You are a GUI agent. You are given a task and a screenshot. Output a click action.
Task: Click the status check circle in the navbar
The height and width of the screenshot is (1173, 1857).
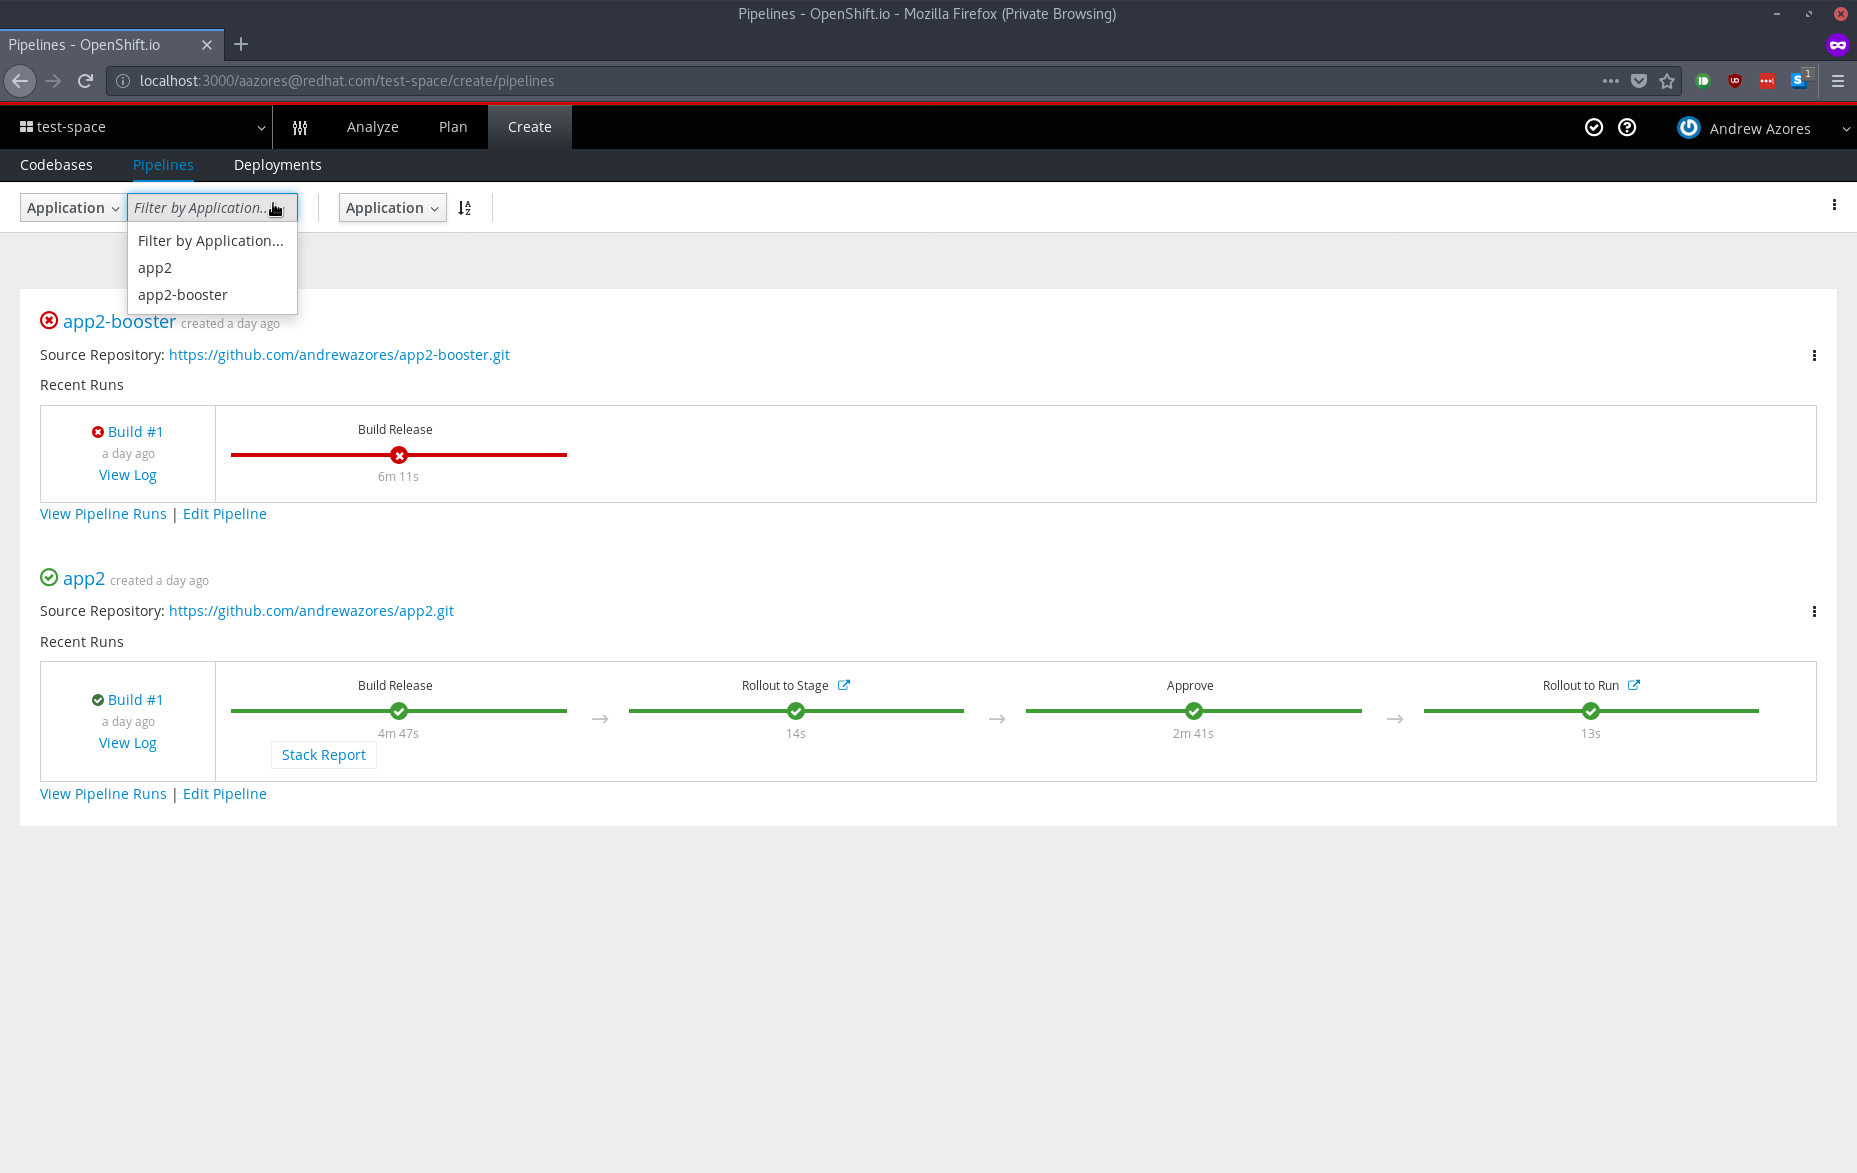pos(1594,127)
